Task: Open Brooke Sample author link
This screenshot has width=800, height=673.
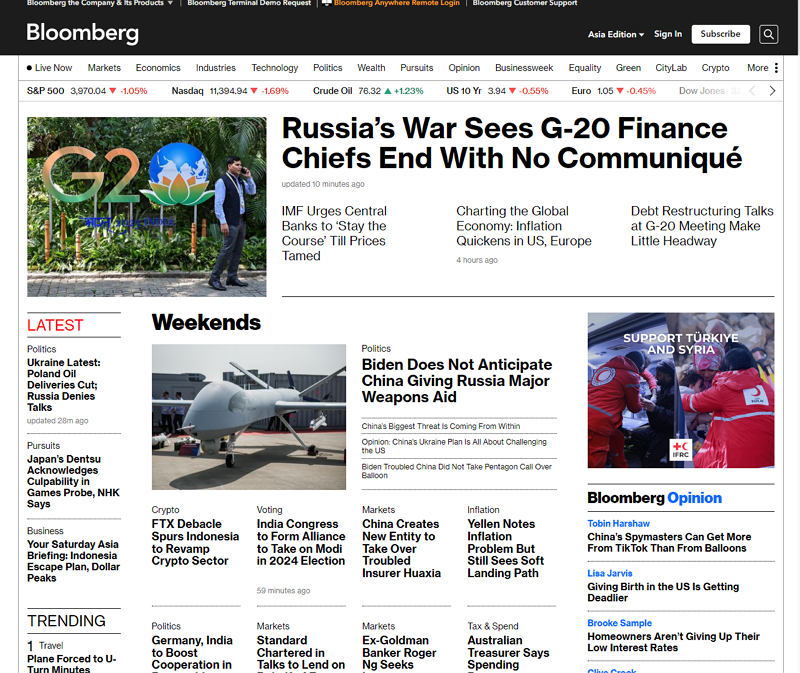Action: click(x=619, y=623)
